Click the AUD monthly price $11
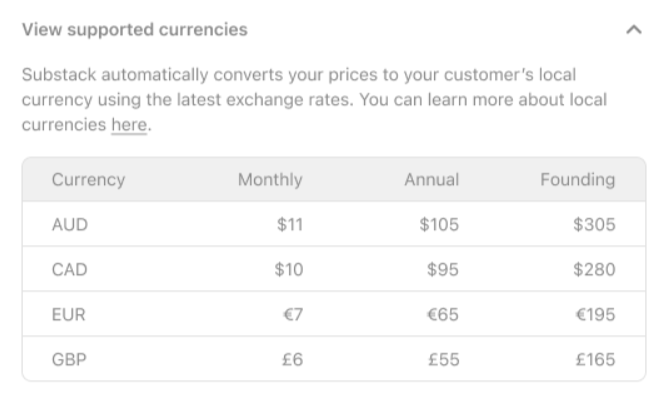Screen dimensions: 662x398 (x=290, y=225)
